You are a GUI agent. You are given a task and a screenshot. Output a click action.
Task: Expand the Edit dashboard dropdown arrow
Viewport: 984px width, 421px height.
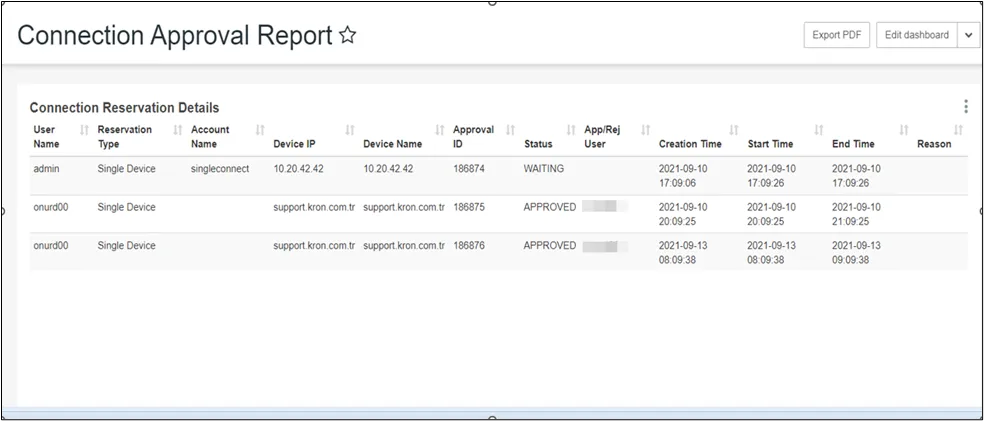pos(968,35)
